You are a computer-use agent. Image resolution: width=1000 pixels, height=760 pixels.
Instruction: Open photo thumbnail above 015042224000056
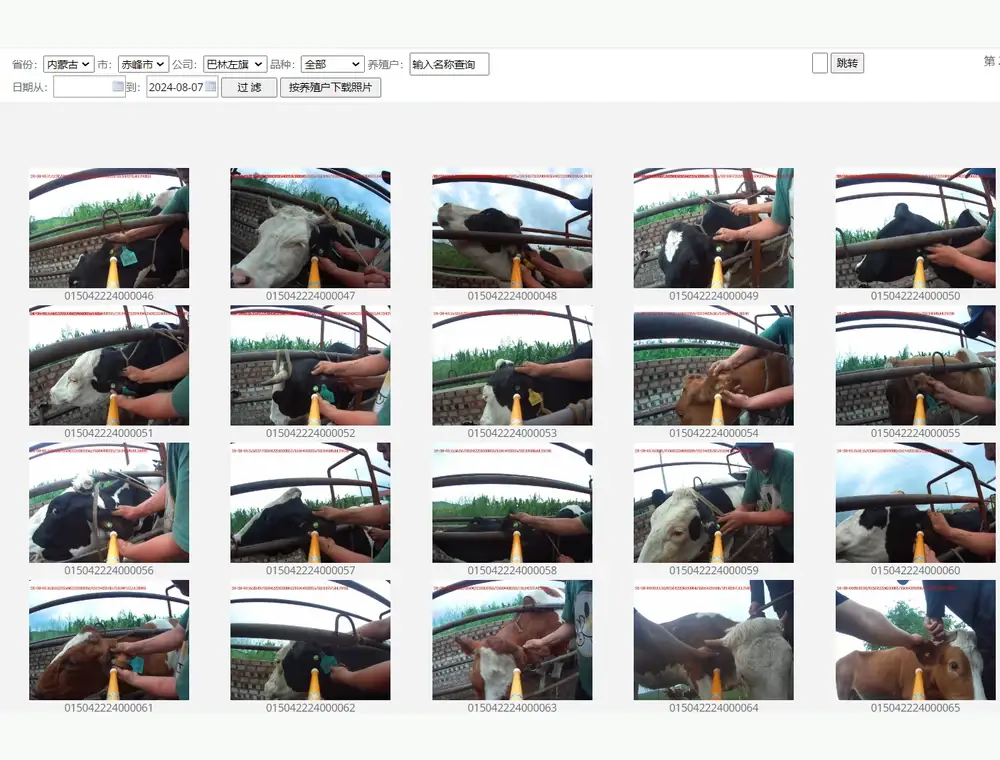pos(109,503)
